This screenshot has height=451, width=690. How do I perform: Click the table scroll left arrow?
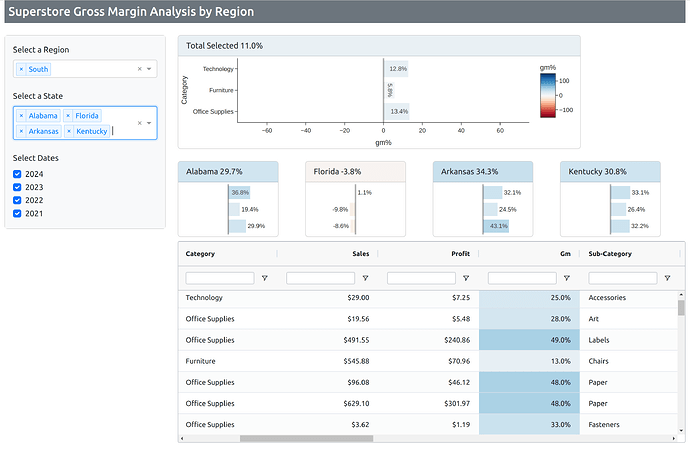tap(182, 438)
